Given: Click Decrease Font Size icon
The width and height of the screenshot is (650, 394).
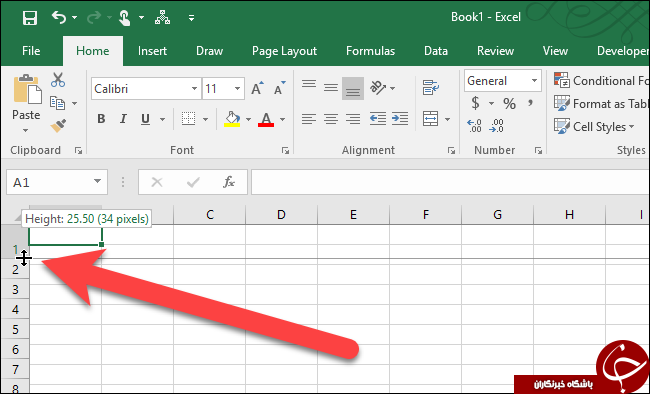Looking at the screenshot, I should click(x=280, y=88).
